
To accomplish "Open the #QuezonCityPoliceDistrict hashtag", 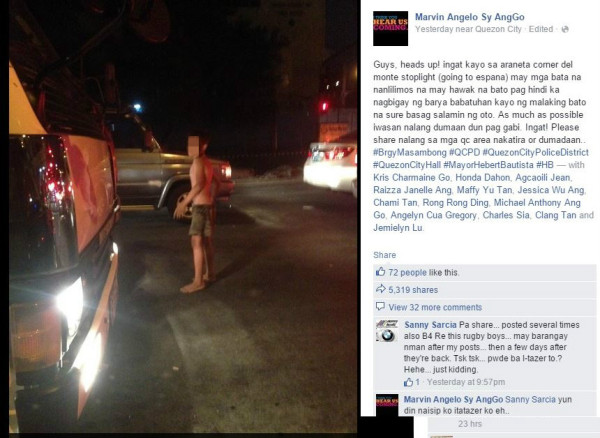I will pyautogui.click(x=535, y=152).
